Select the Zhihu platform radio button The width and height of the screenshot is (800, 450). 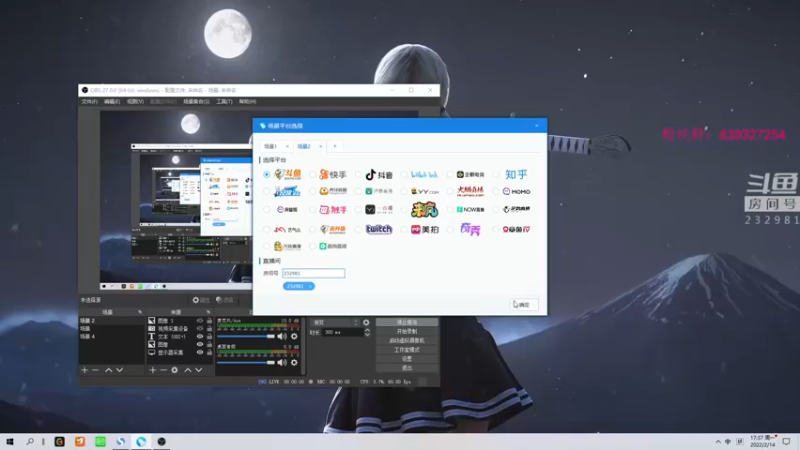click(x=496, y=174)
